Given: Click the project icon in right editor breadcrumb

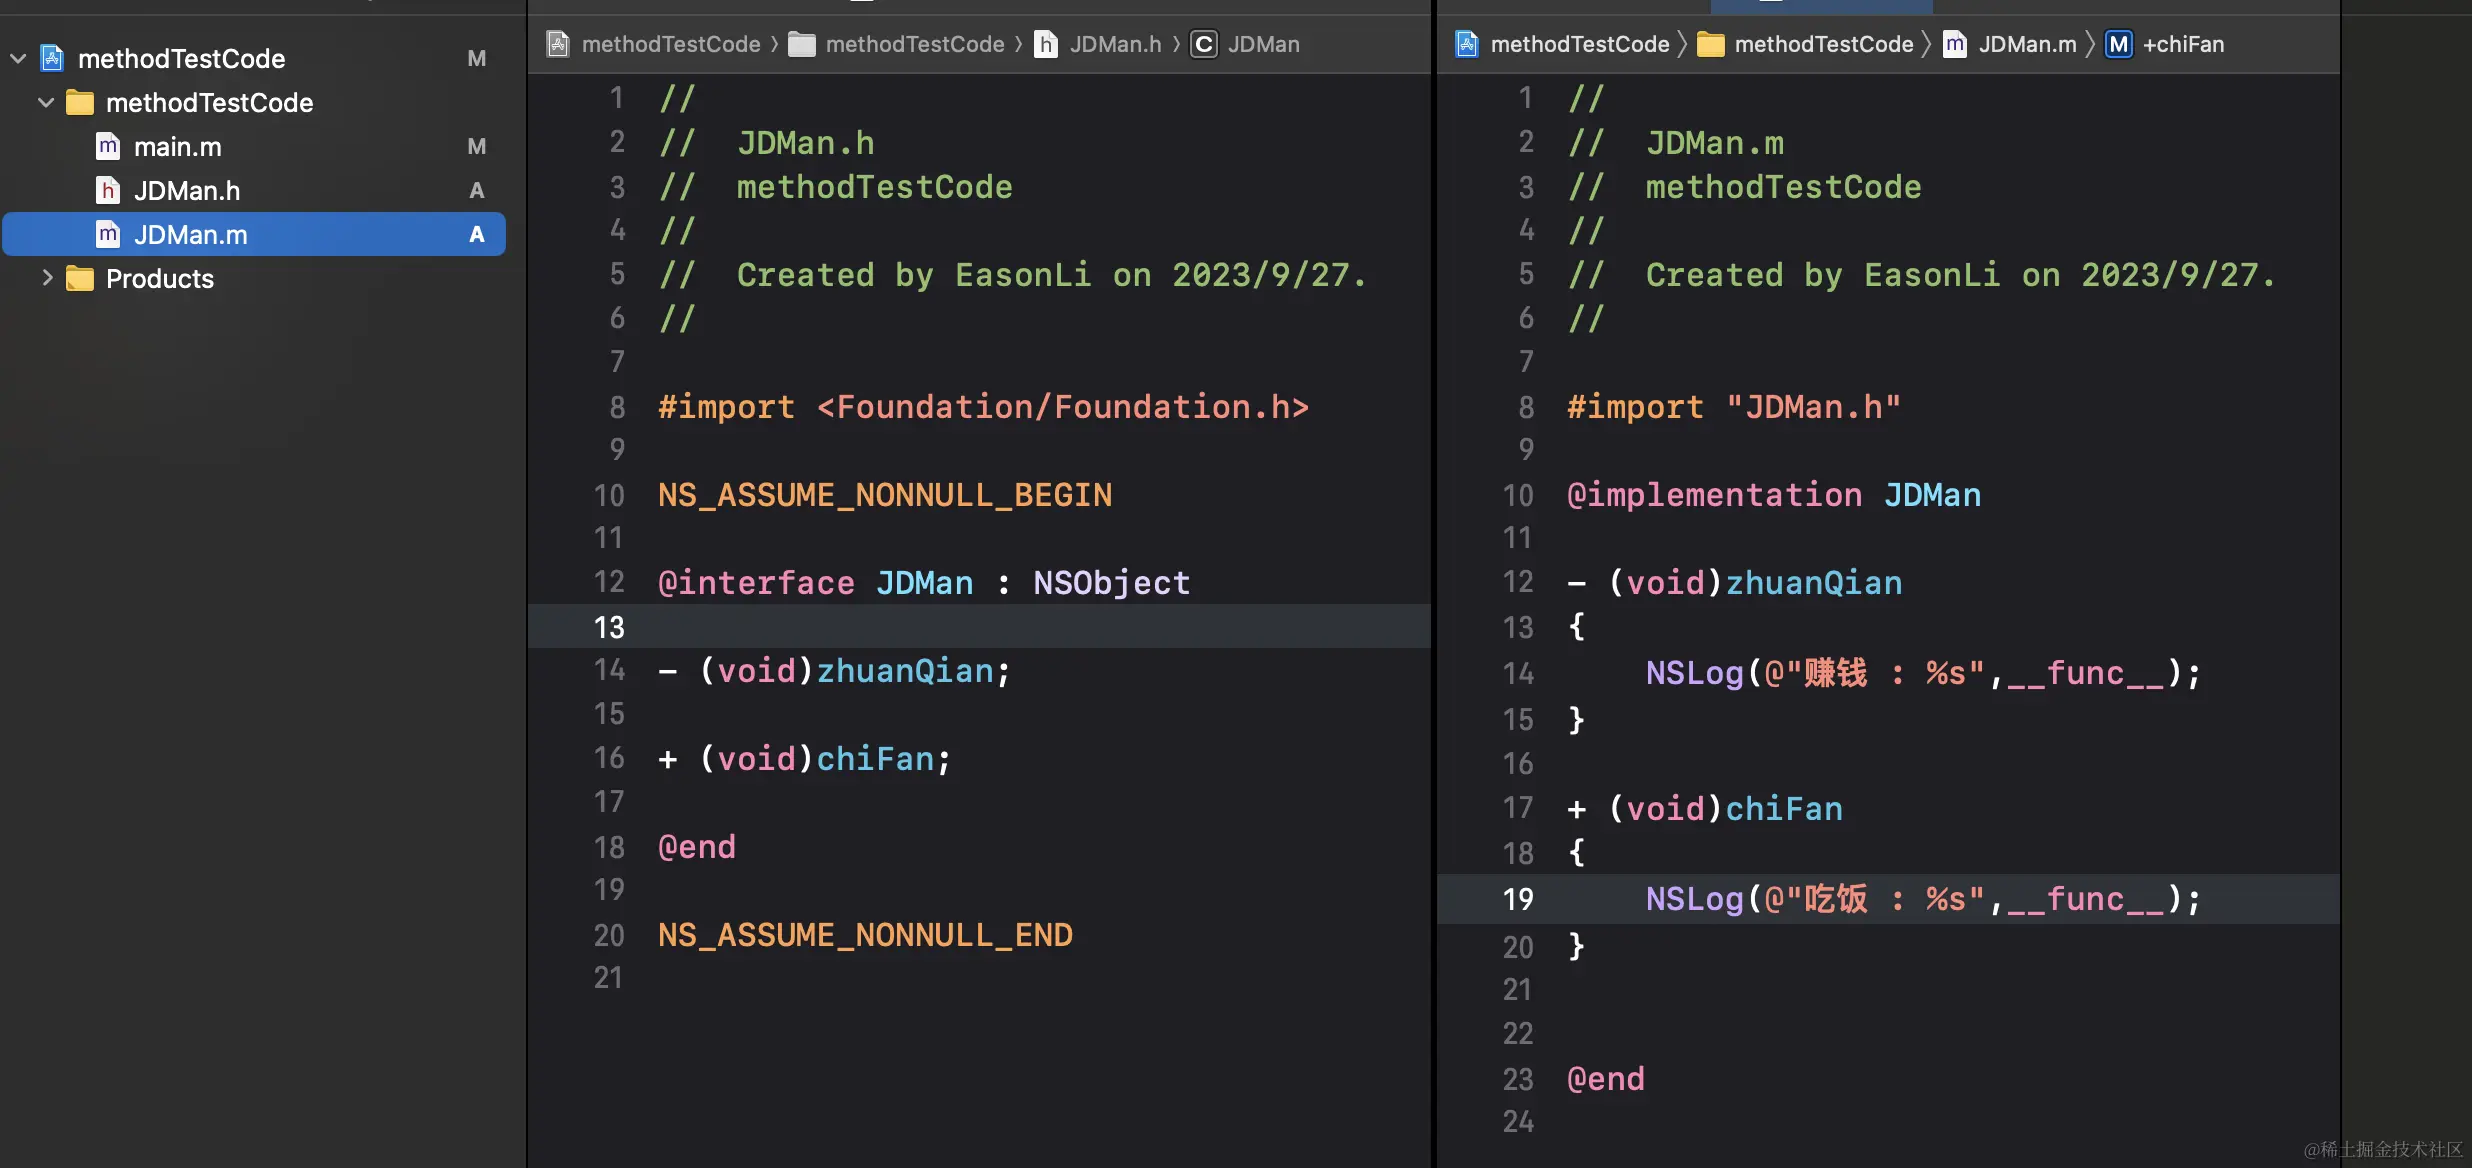Looking at the screenshot, I should point(1467,44).
